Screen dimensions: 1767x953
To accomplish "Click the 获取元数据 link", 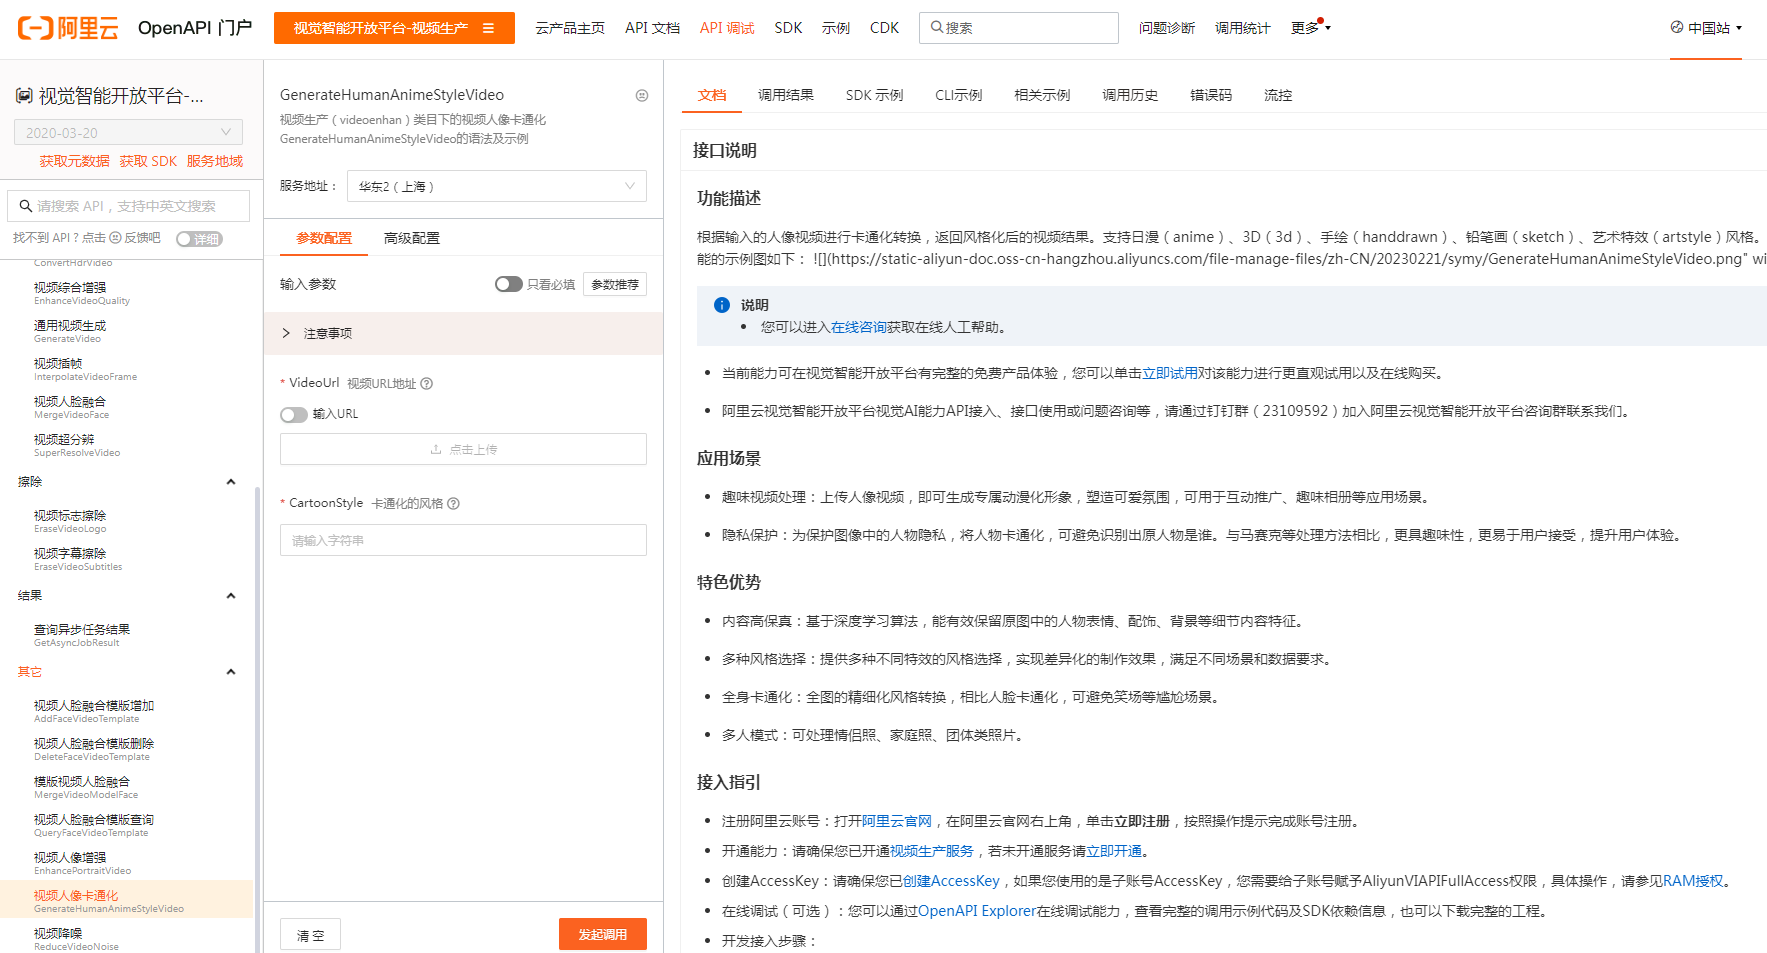I will [x=74, y=161].
